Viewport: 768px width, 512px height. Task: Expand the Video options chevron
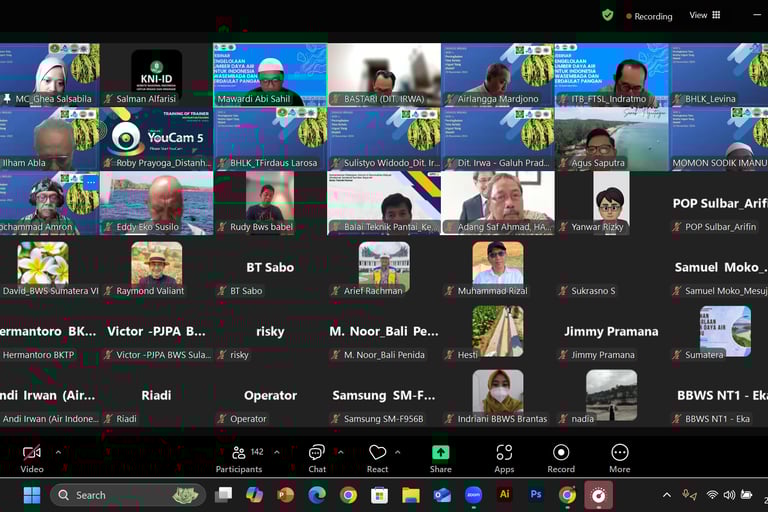pyautogui.click(x=58, y=452)
